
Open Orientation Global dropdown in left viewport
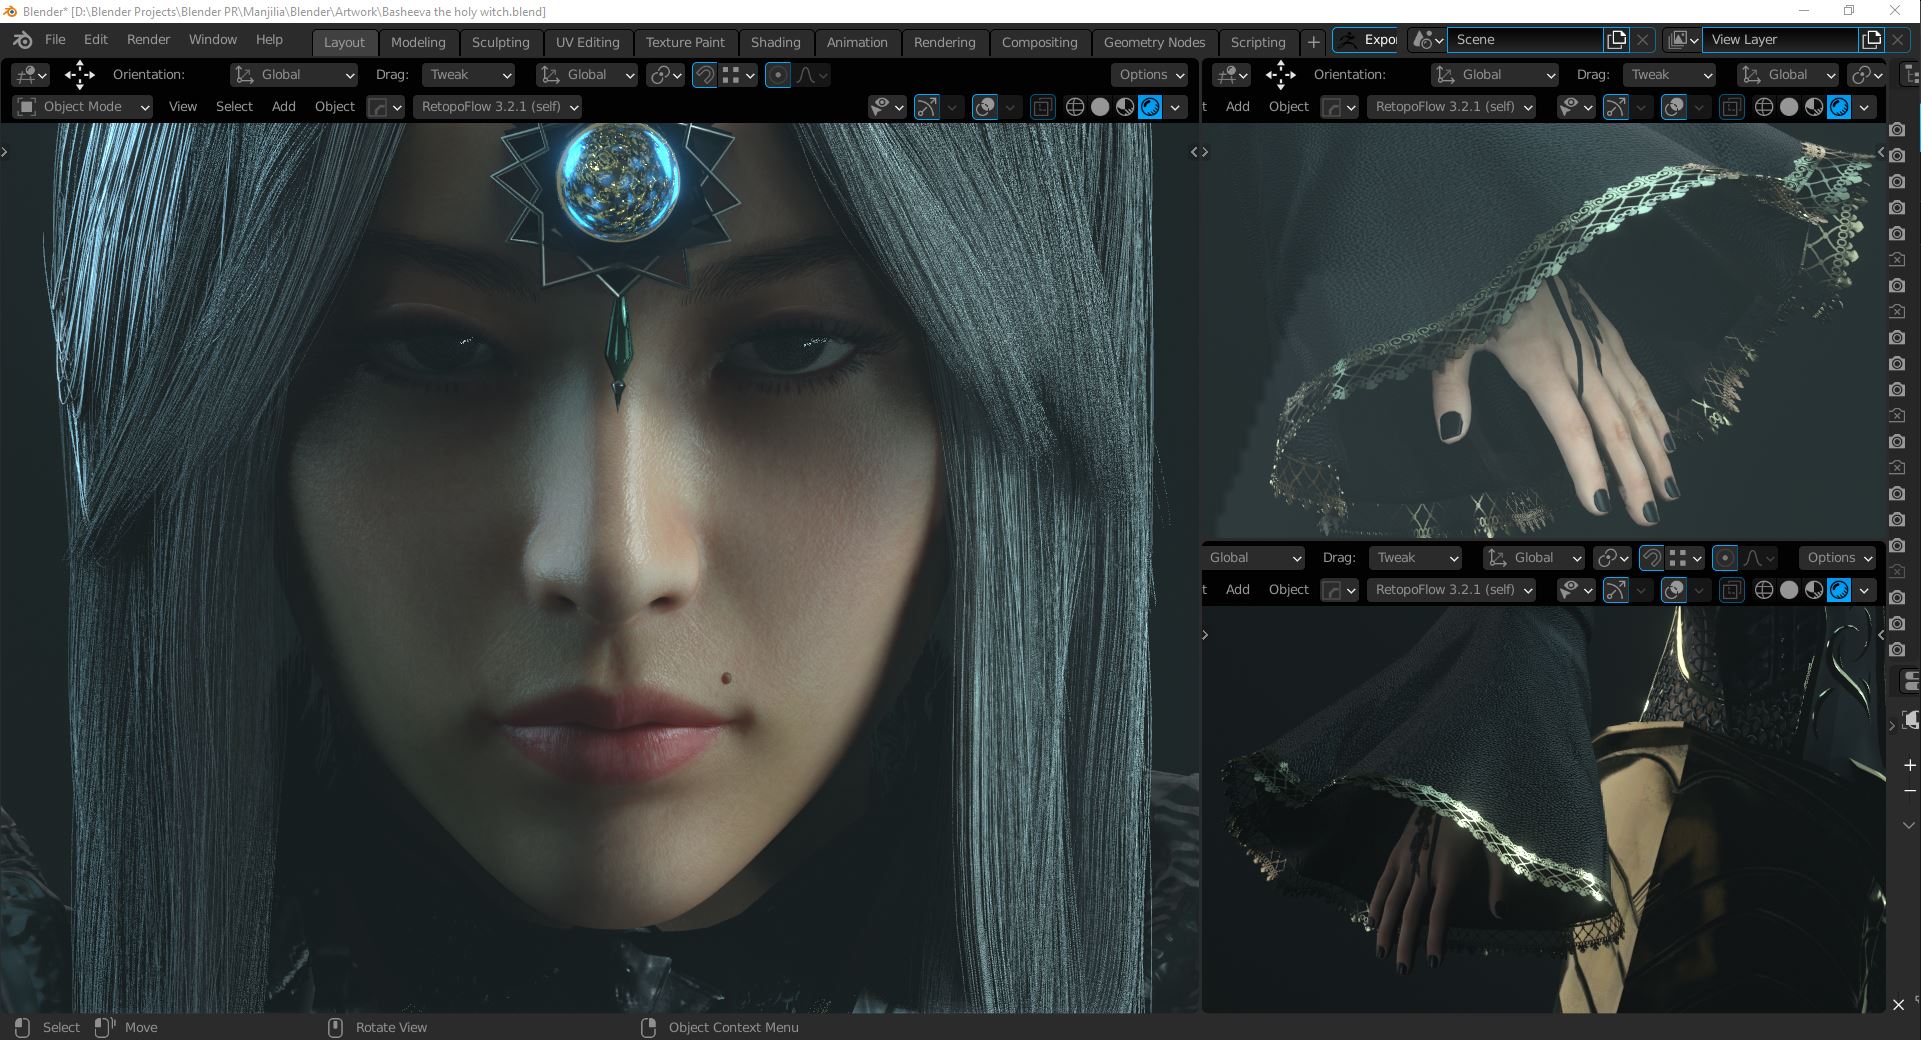tap(294, 75)
